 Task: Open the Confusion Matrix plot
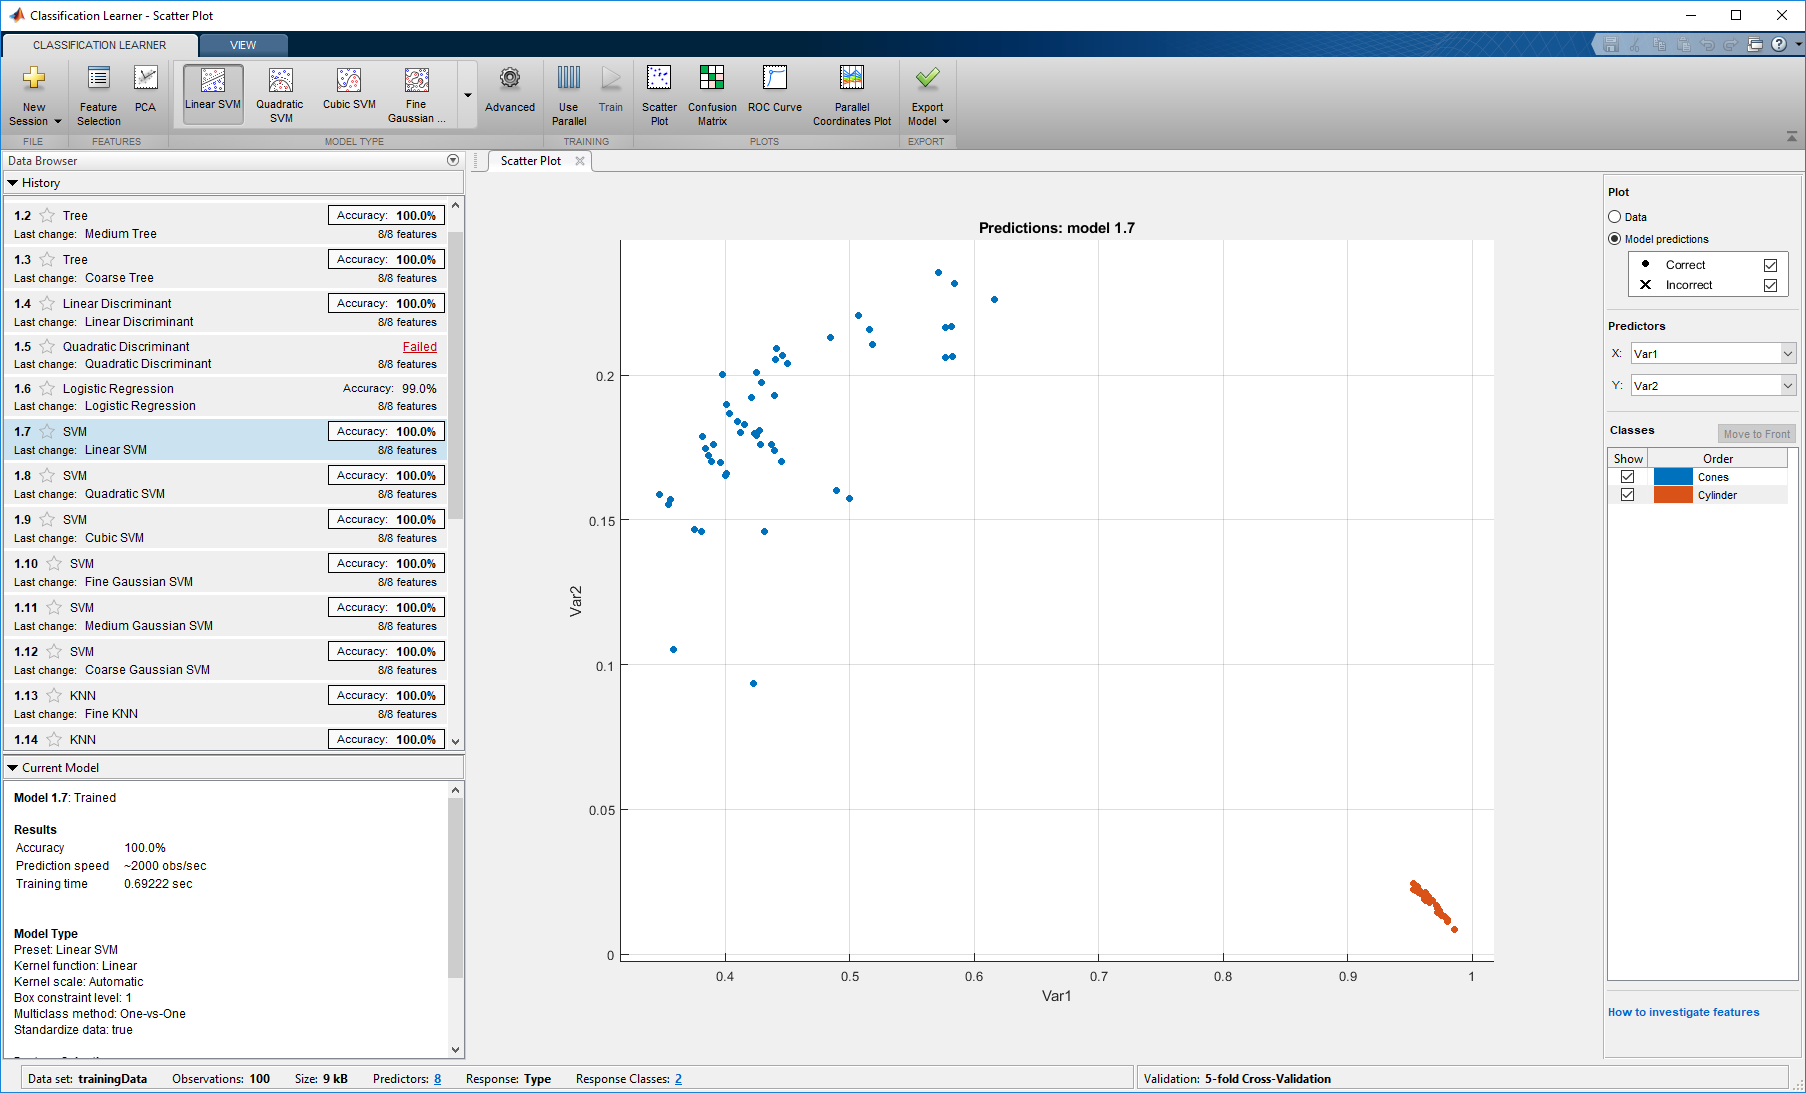click(712, 96)
